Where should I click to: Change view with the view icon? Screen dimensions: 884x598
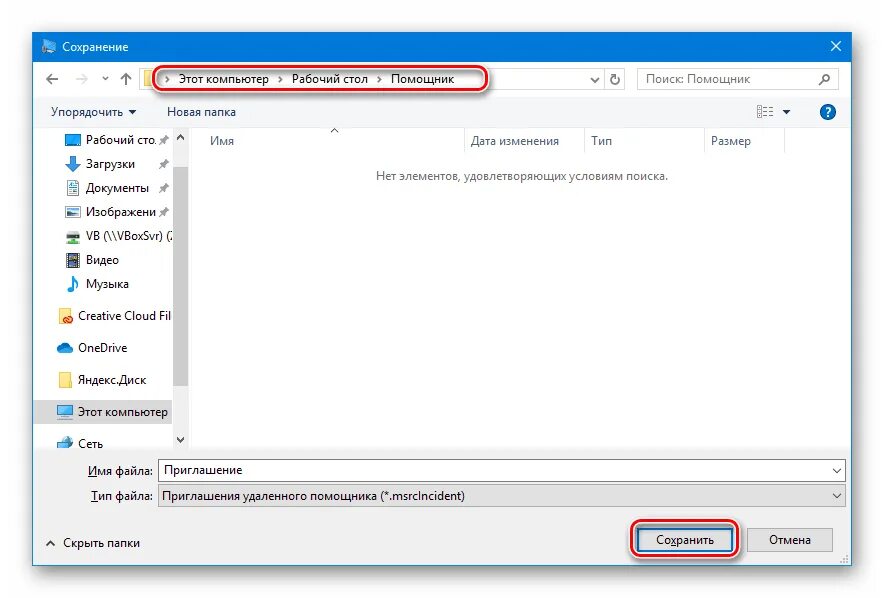[x=764, y=112]
